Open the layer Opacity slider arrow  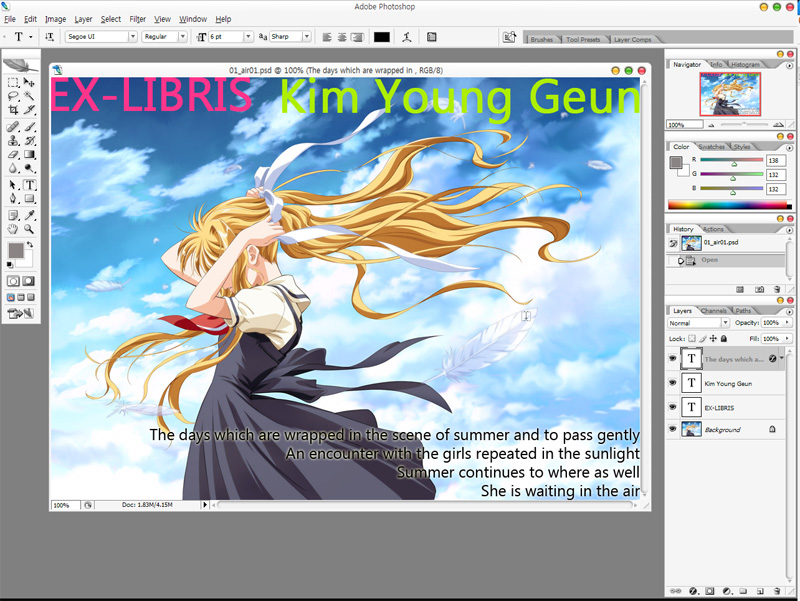[x=787, y=322]
